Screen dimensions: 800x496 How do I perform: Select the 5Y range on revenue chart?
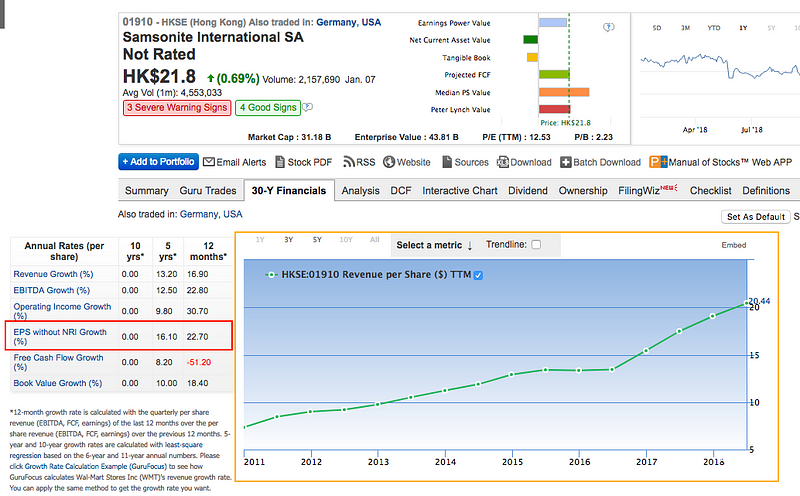tap(317, 239)
